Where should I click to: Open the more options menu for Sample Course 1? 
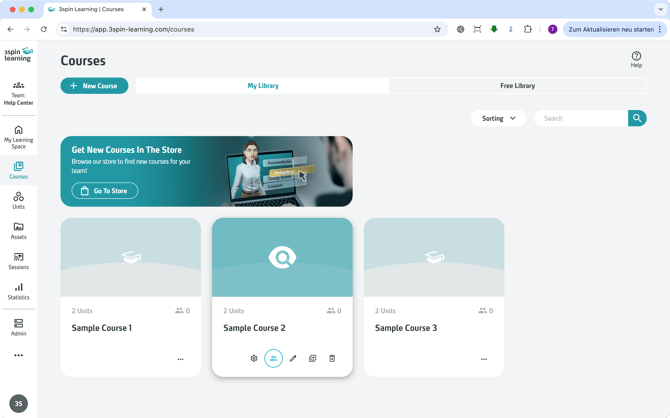tap(180, 359)
